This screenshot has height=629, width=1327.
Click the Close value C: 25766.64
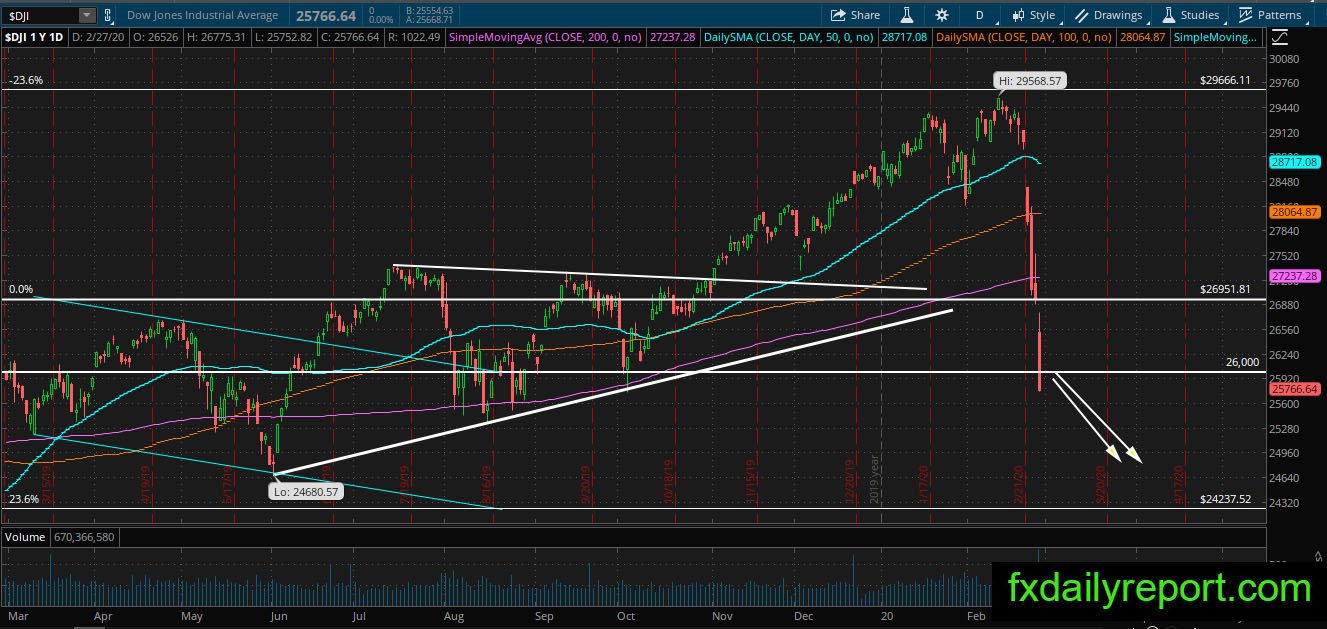[x=352, y=37]
